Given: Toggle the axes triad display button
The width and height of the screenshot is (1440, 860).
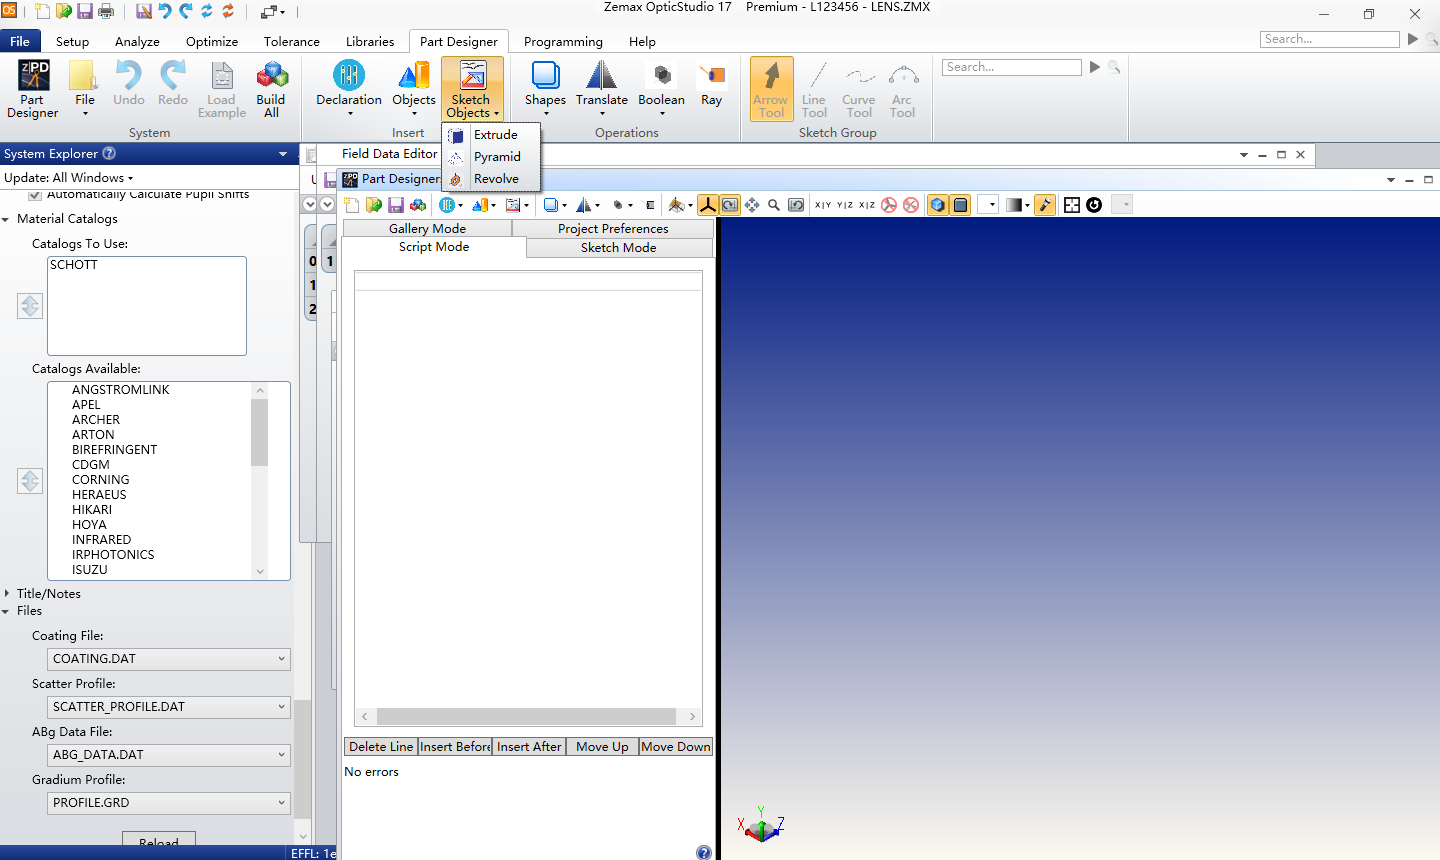Looking at the screenshot, I should pos(708,205).
